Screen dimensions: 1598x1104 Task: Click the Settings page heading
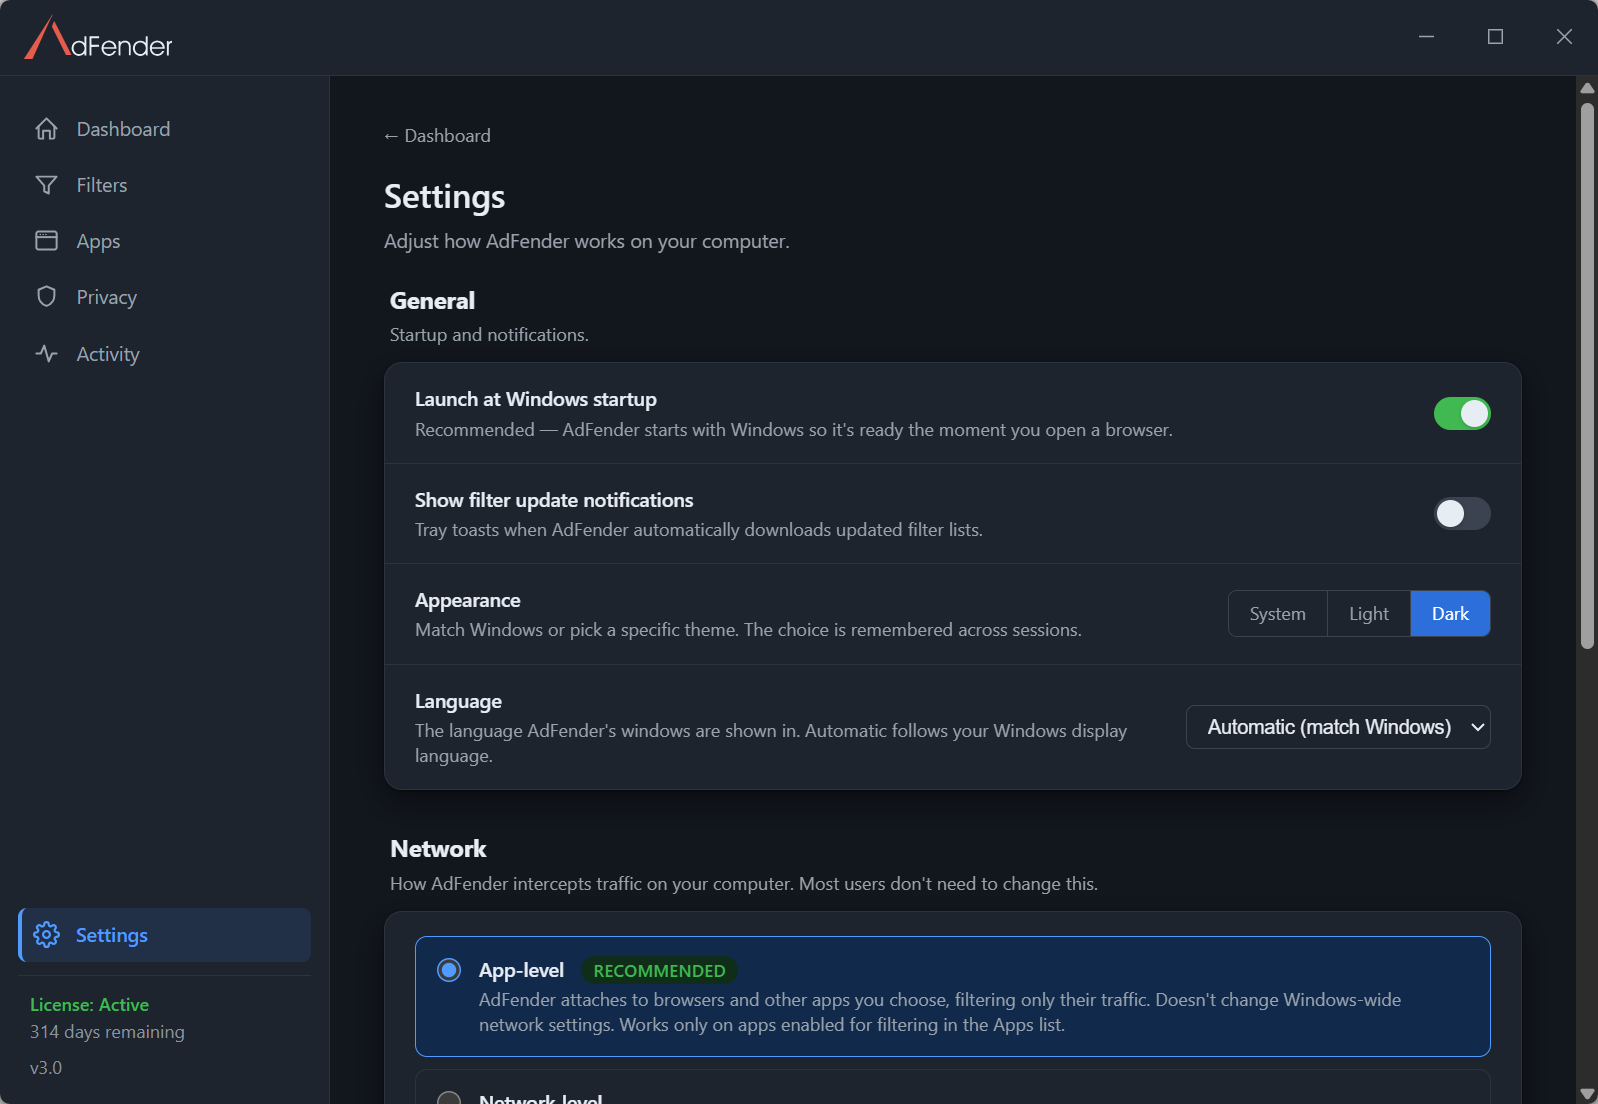(x=445, y=197)
